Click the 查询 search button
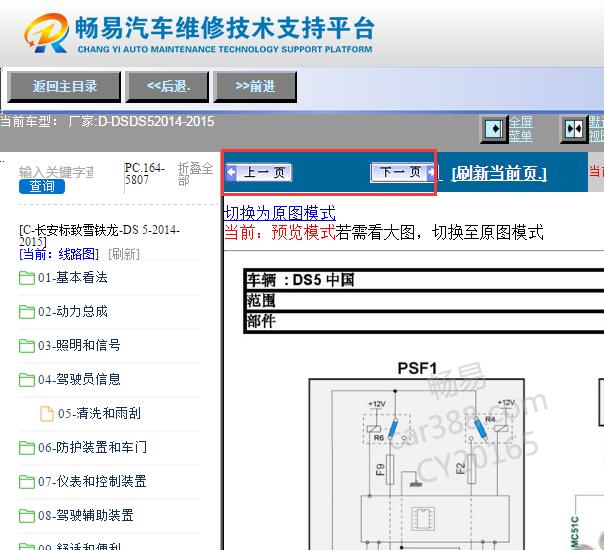 [42, 186]
